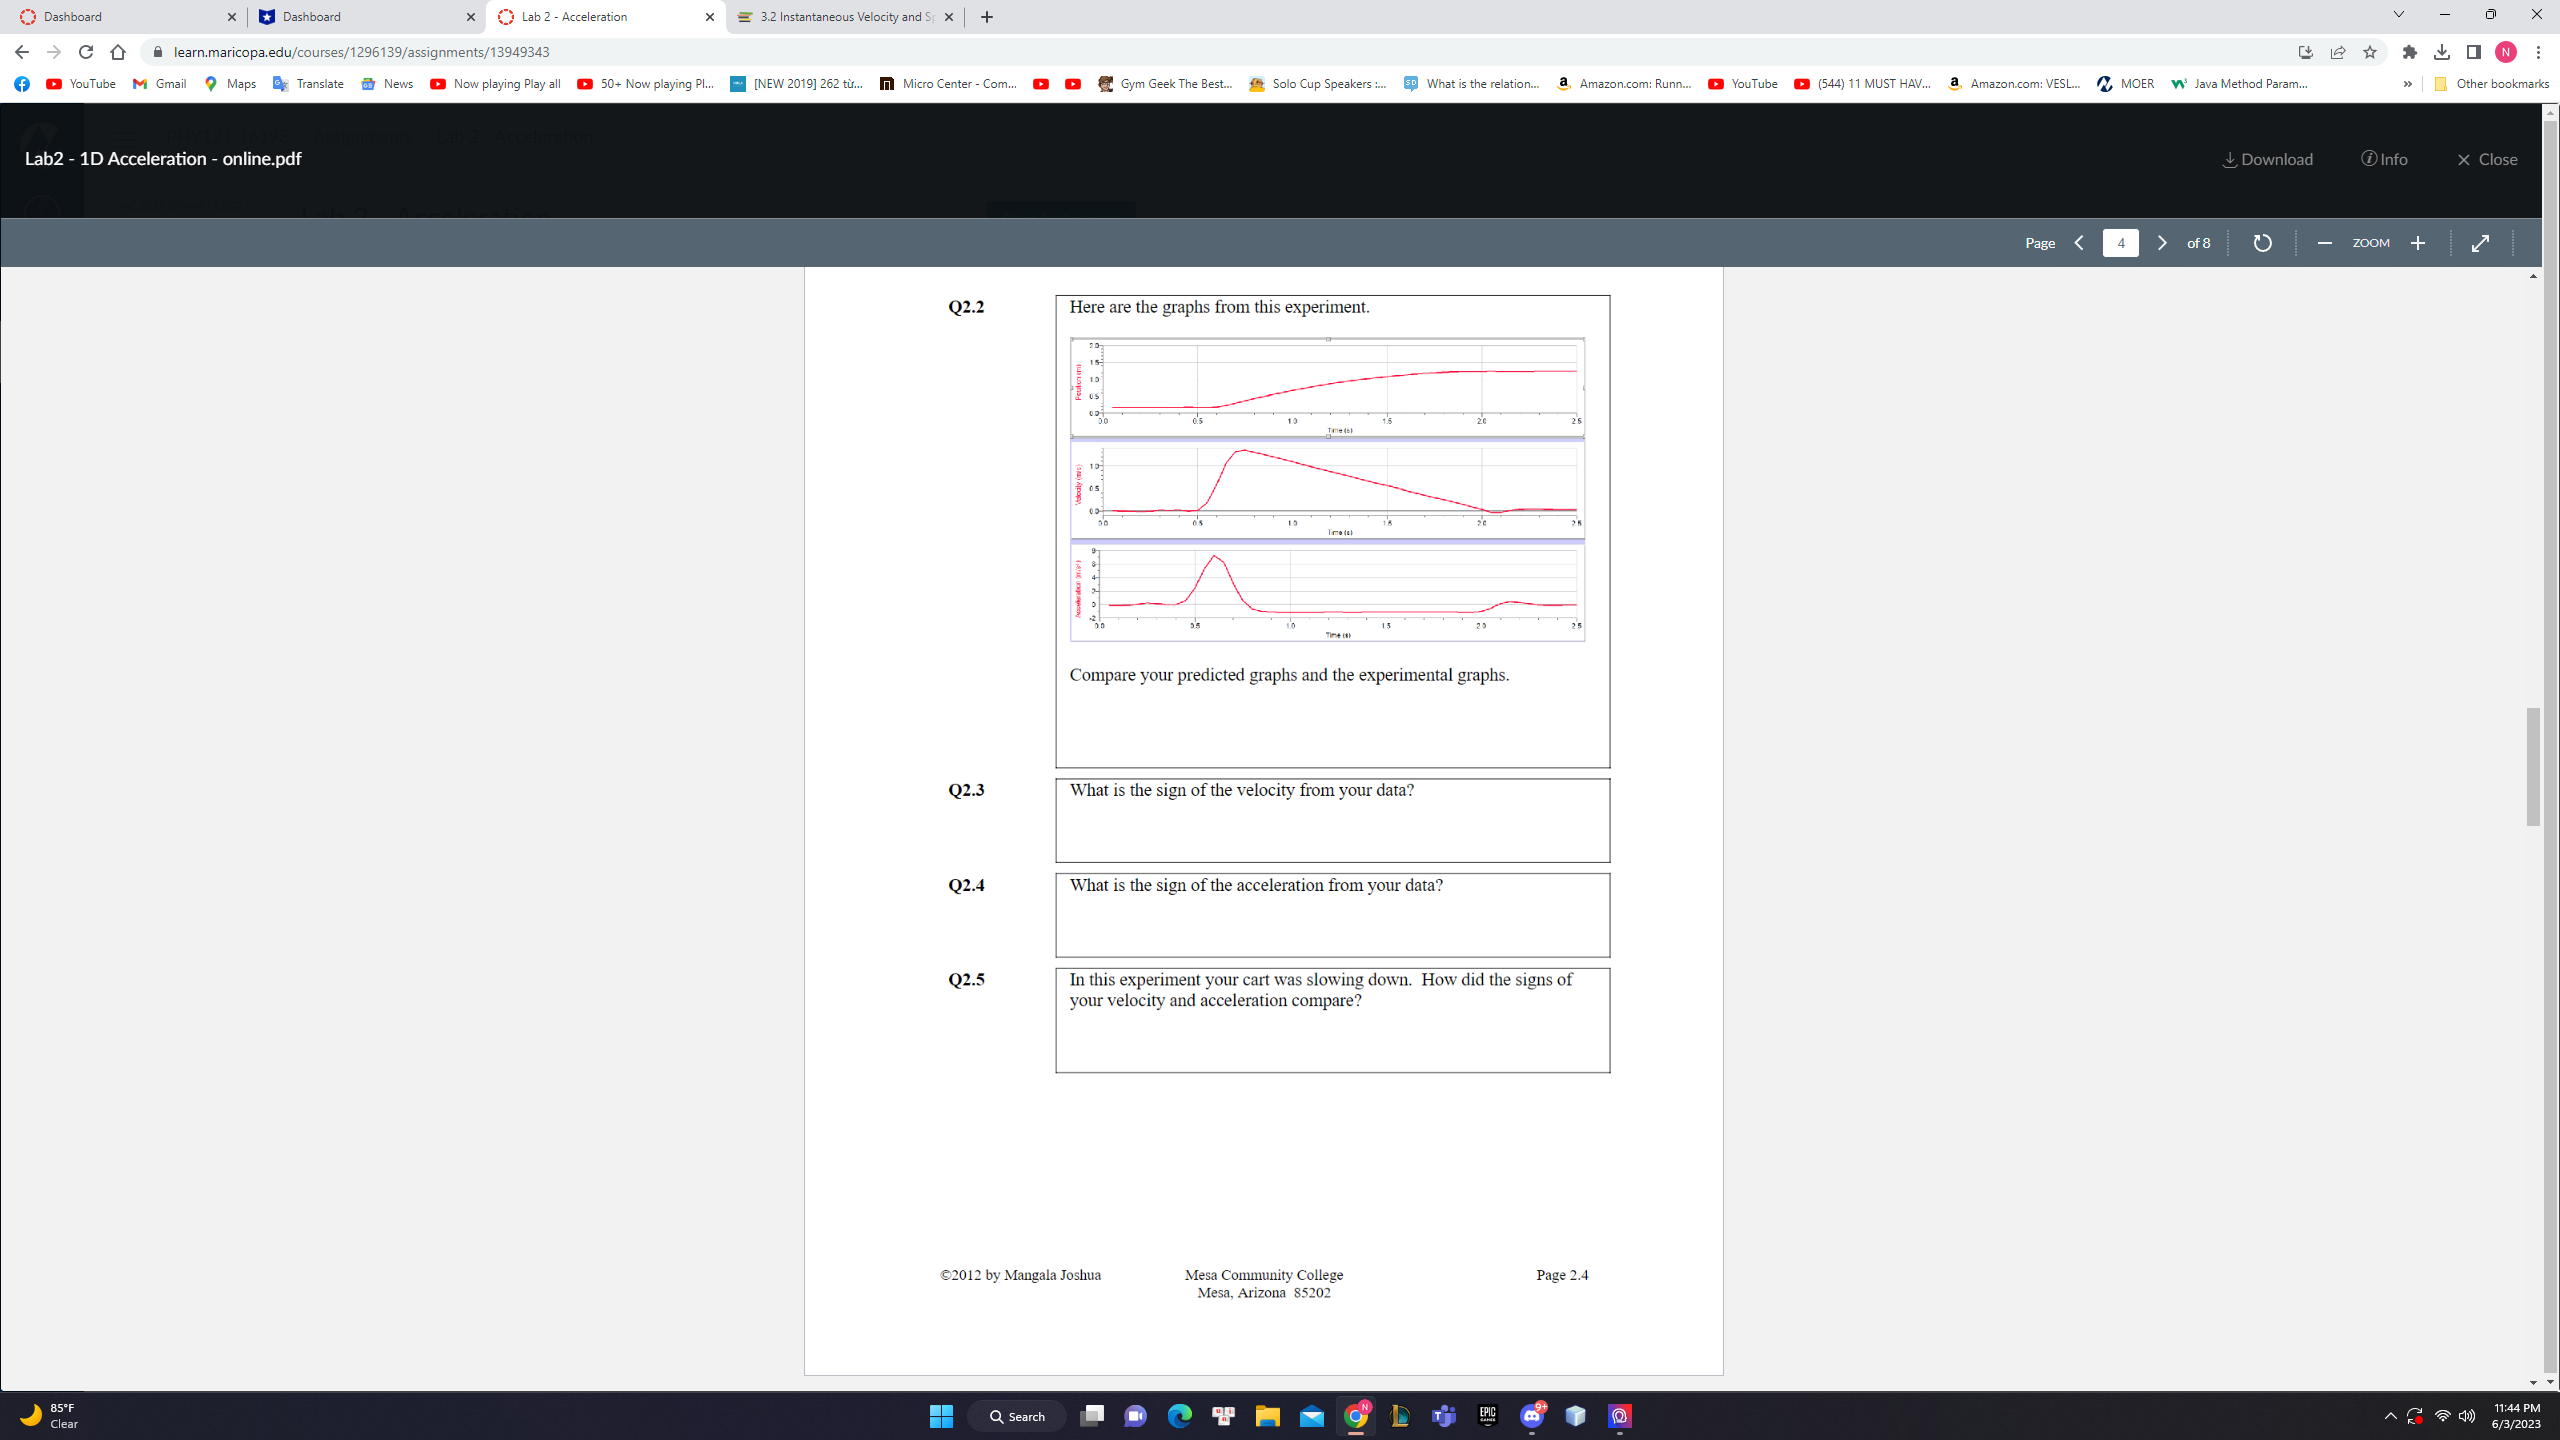Zoom in on the PDF
Image resolution: width=2560 pixels, height=1440 pixels.
[2418, 243]
